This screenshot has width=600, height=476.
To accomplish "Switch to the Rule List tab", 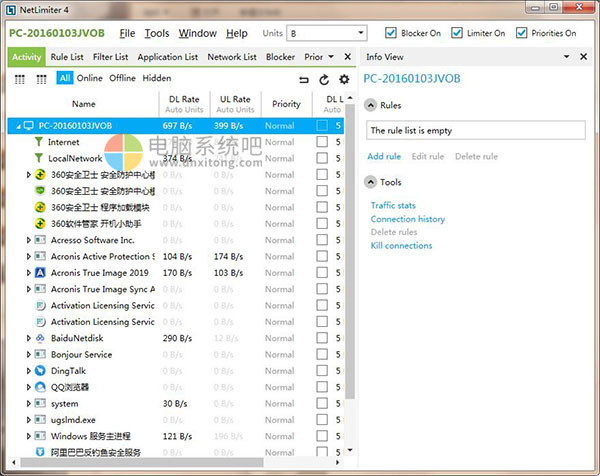I will (67, 57).
